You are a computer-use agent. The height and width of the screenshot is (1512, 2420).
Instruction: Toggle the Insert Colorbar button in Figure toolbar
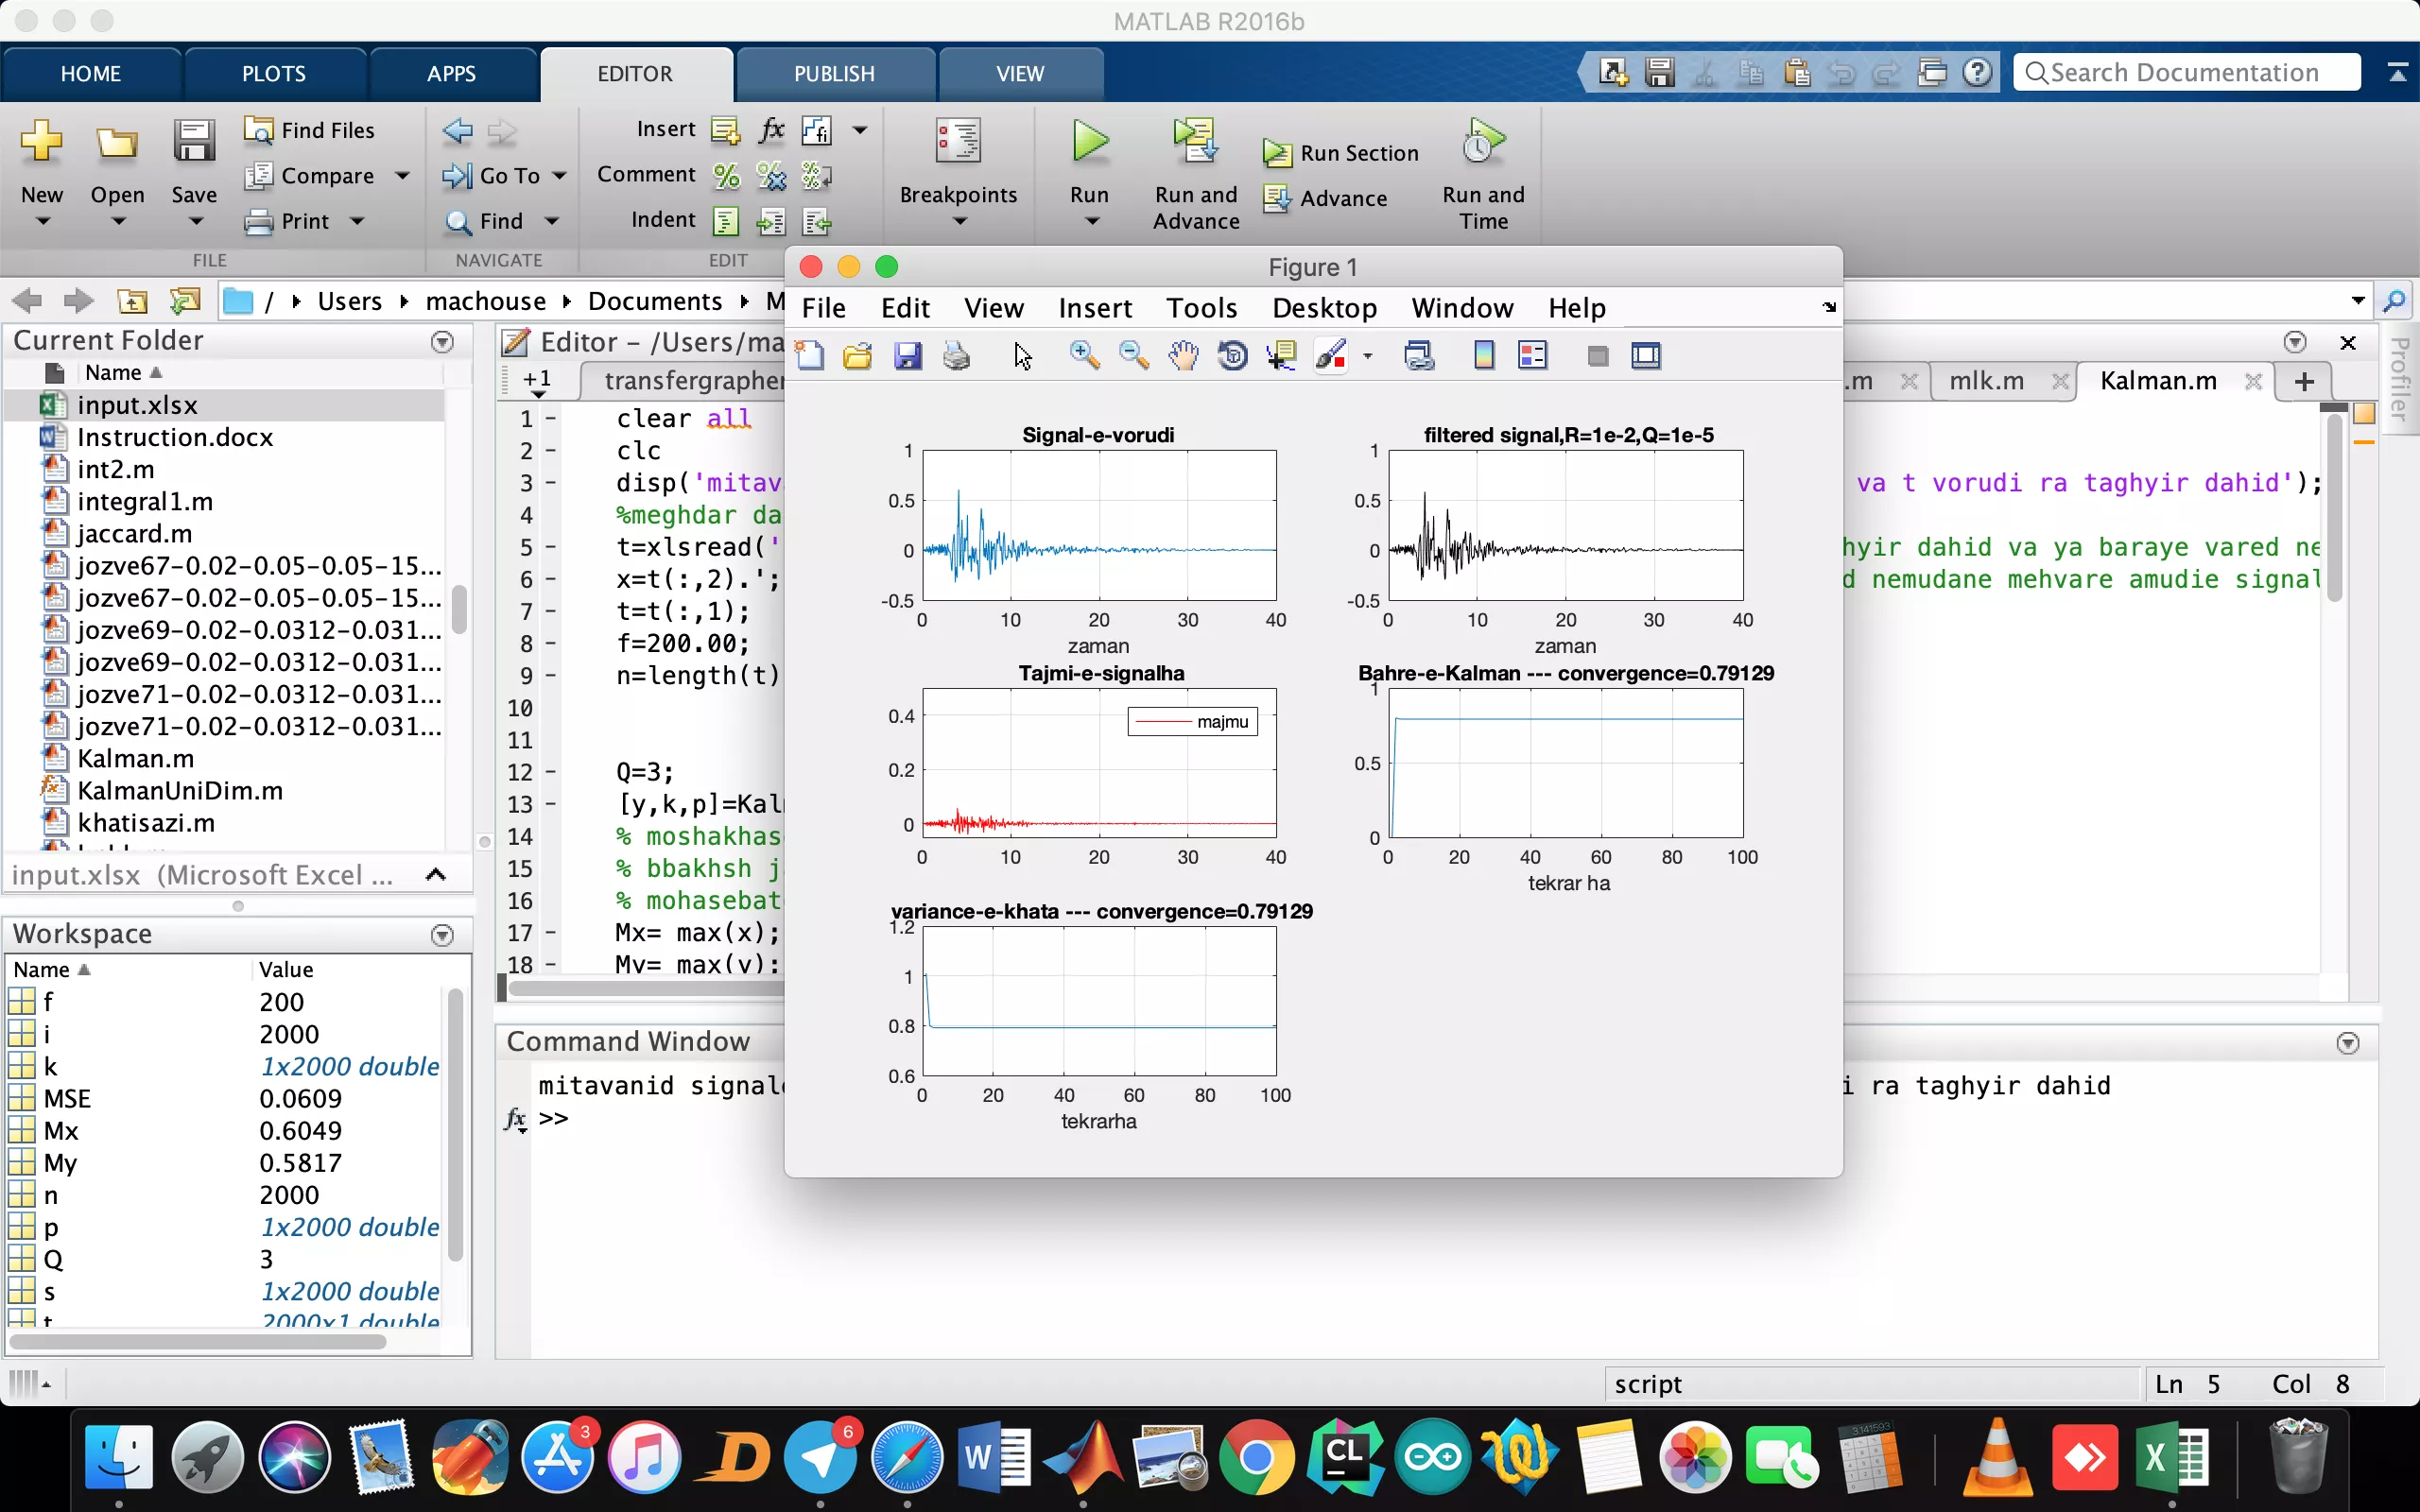1484,355
